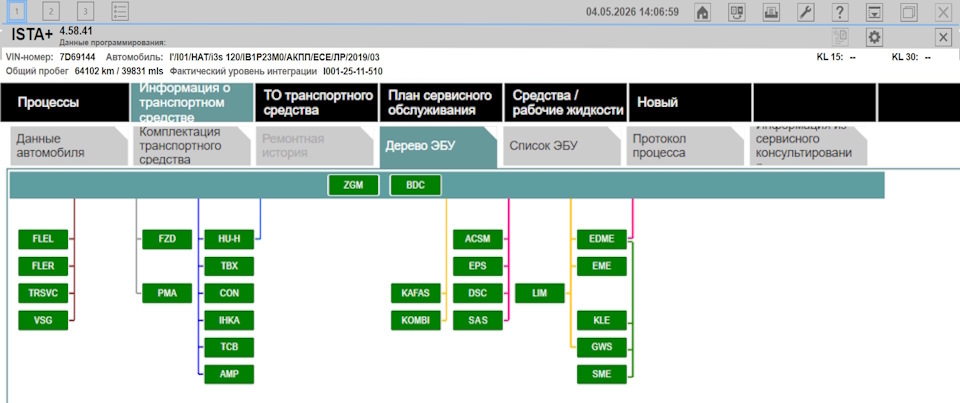
Task: Select the GWS control unit
Action: click(x=602, y=347)
